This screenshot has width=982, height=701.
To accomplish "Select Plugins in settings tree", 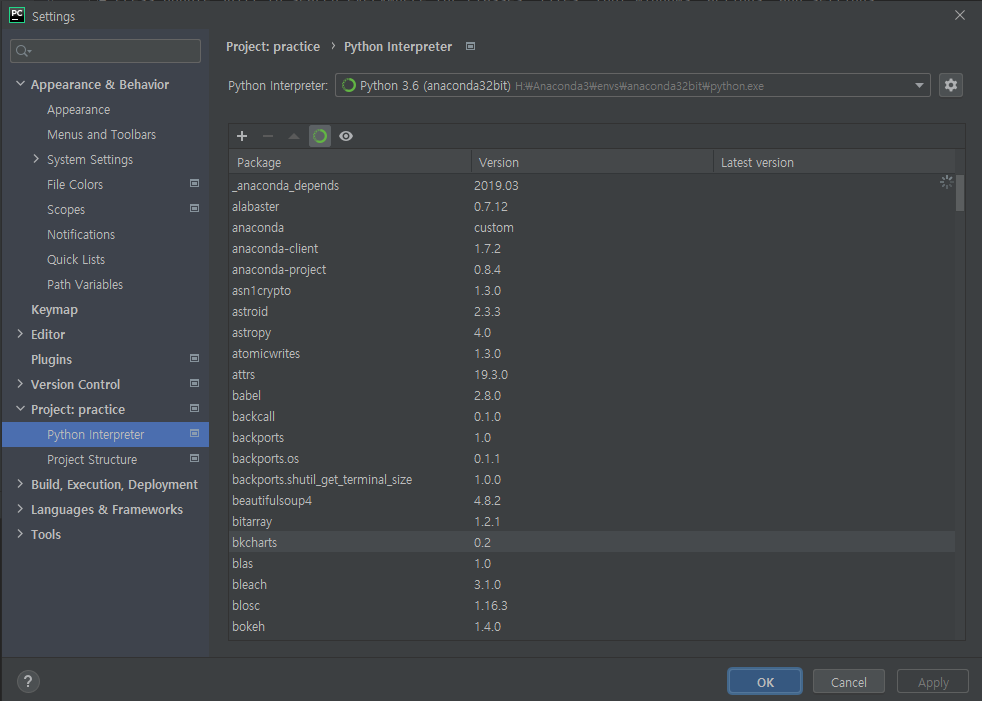I will click(x=51, y=360).
